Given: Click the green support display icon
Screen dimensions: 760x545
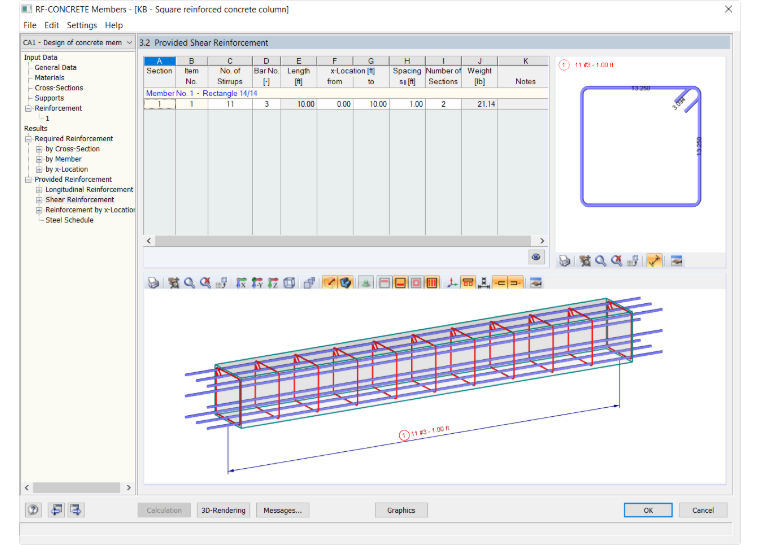Looking at the screenshot, I should [366, 283].
